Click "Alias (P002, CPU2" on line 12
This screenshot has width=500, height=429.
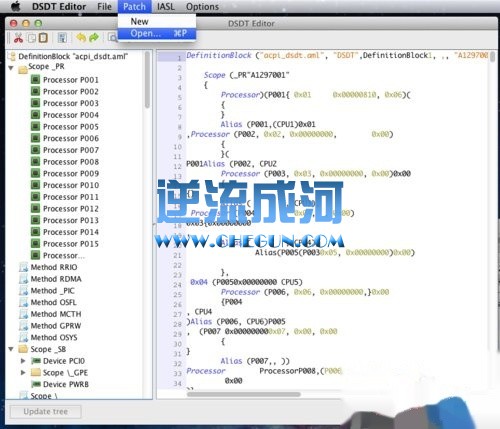pyautogui.click(x=240, y=164)
